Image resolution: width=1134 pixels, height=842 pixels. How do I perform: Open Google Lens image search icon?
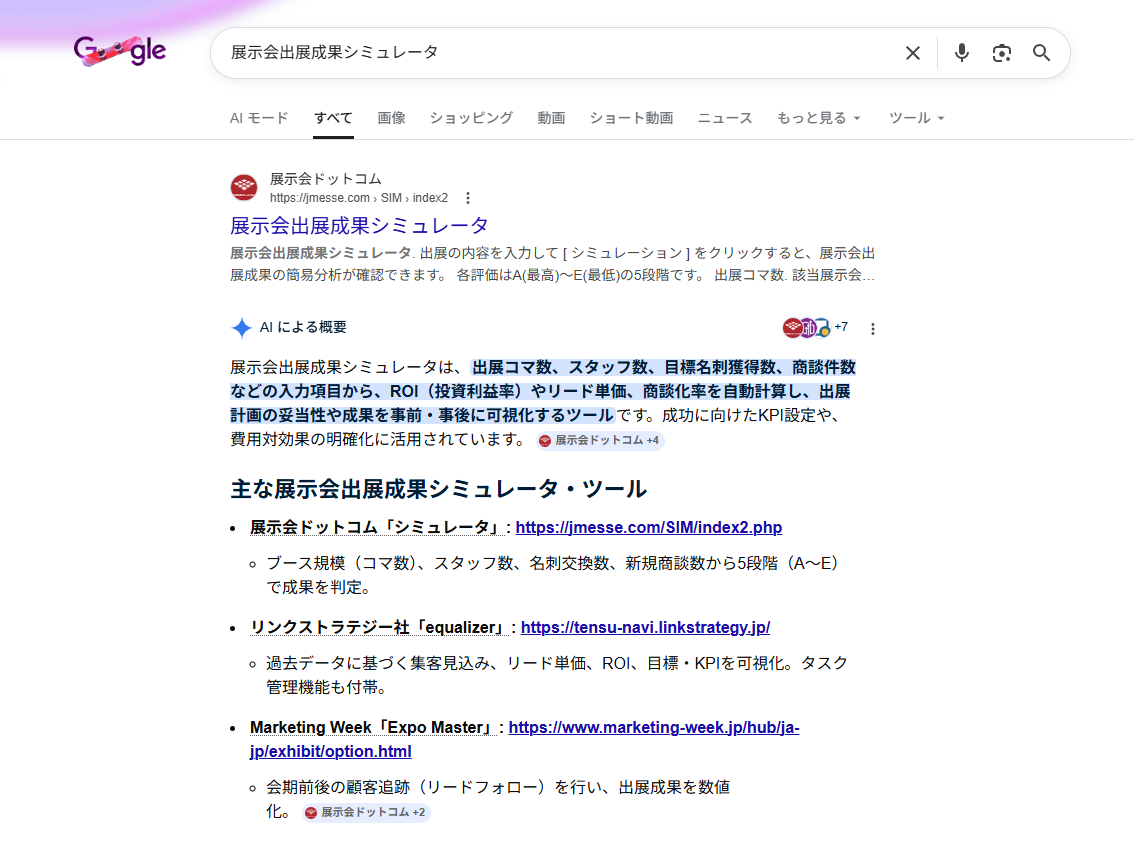(x=1002, y=53)
